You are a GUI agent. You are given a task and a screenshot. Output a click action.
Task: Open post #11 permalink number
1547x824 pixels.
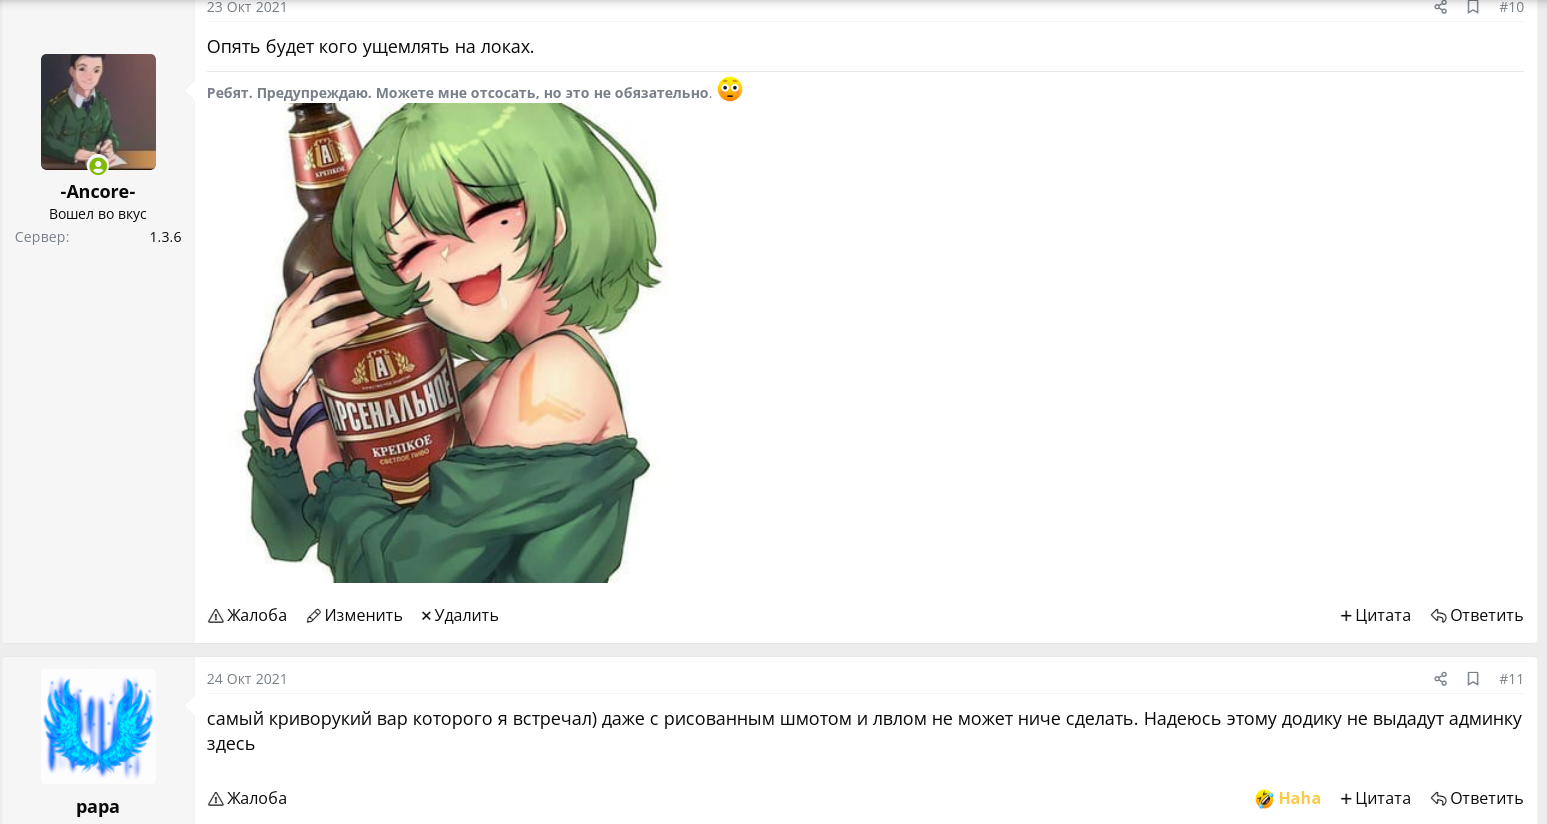click(1511, 679)
